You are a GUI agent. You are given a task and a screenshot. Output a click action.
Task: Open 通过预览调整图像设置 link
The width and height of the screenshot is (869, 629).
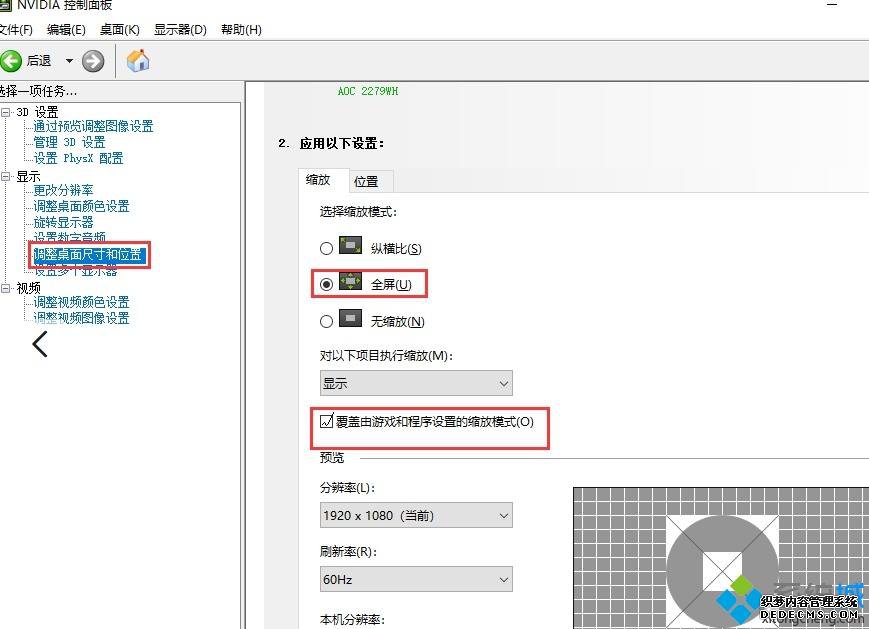pos(93,126)
